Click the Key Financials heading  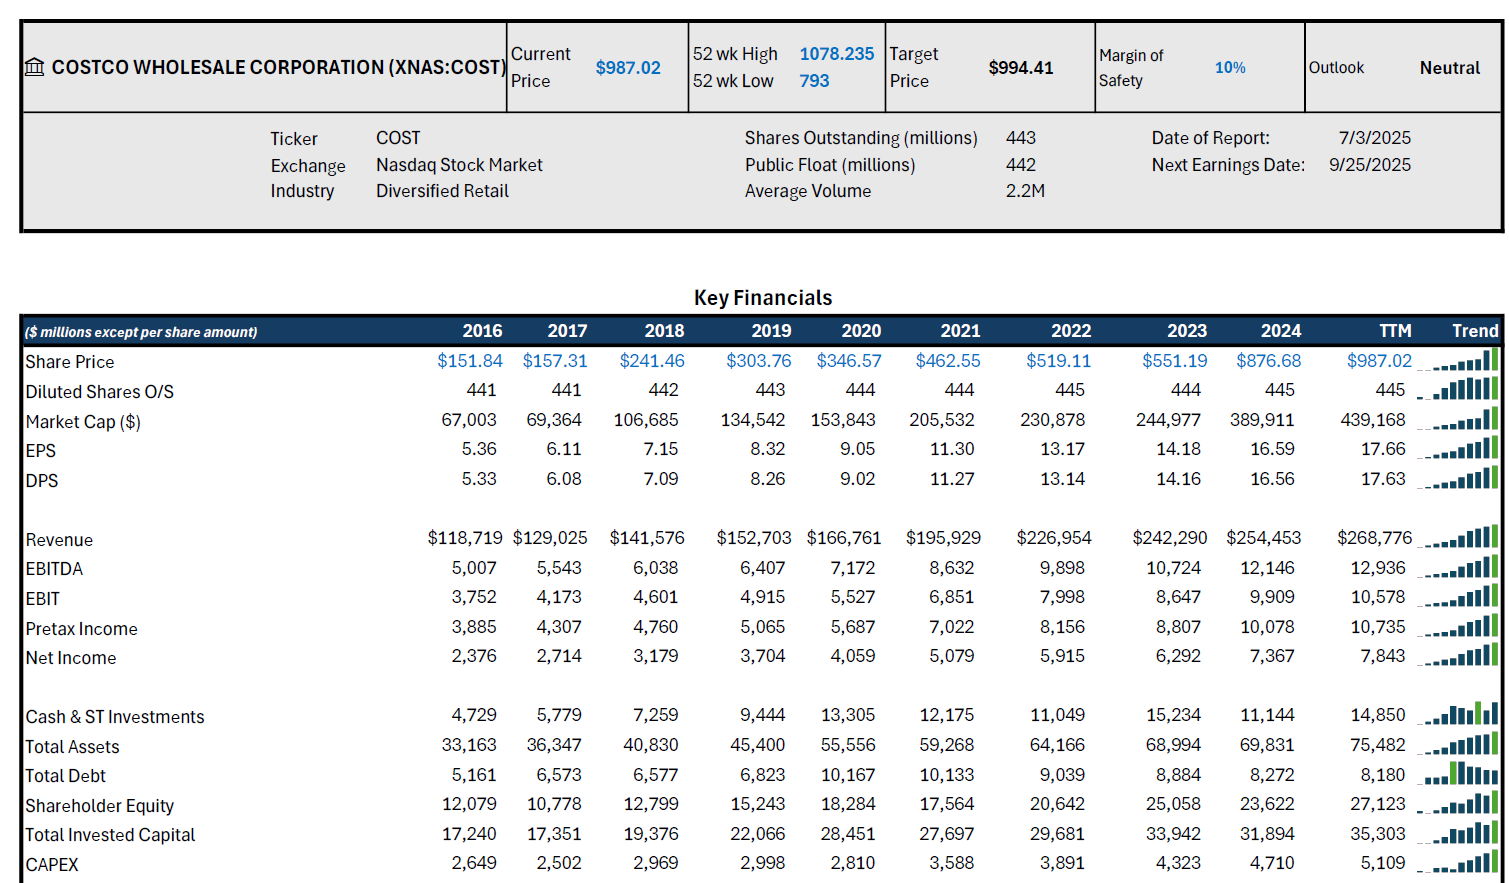click(763, 298)
